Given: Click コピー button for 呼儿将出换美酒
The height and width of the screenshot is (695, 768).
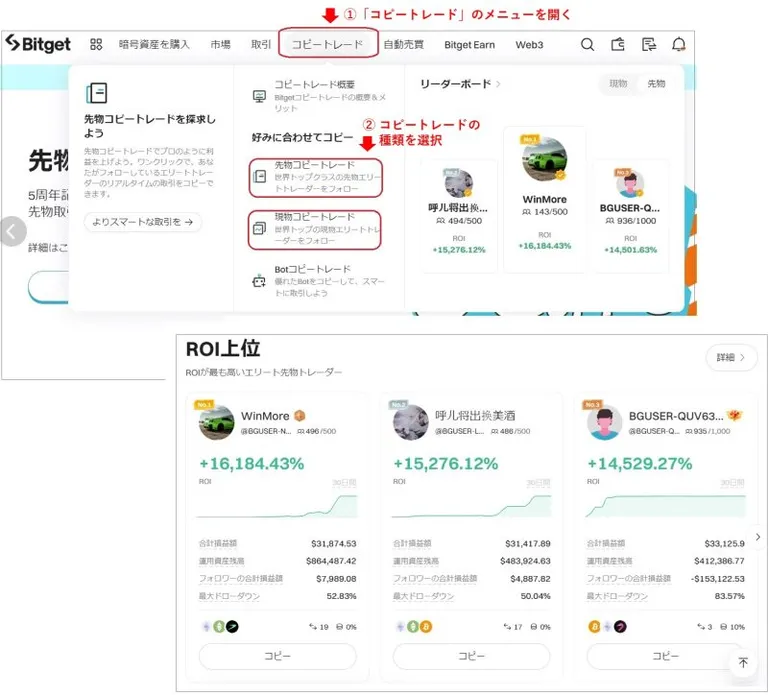Looking at the screenshot, I should point(471,655).
